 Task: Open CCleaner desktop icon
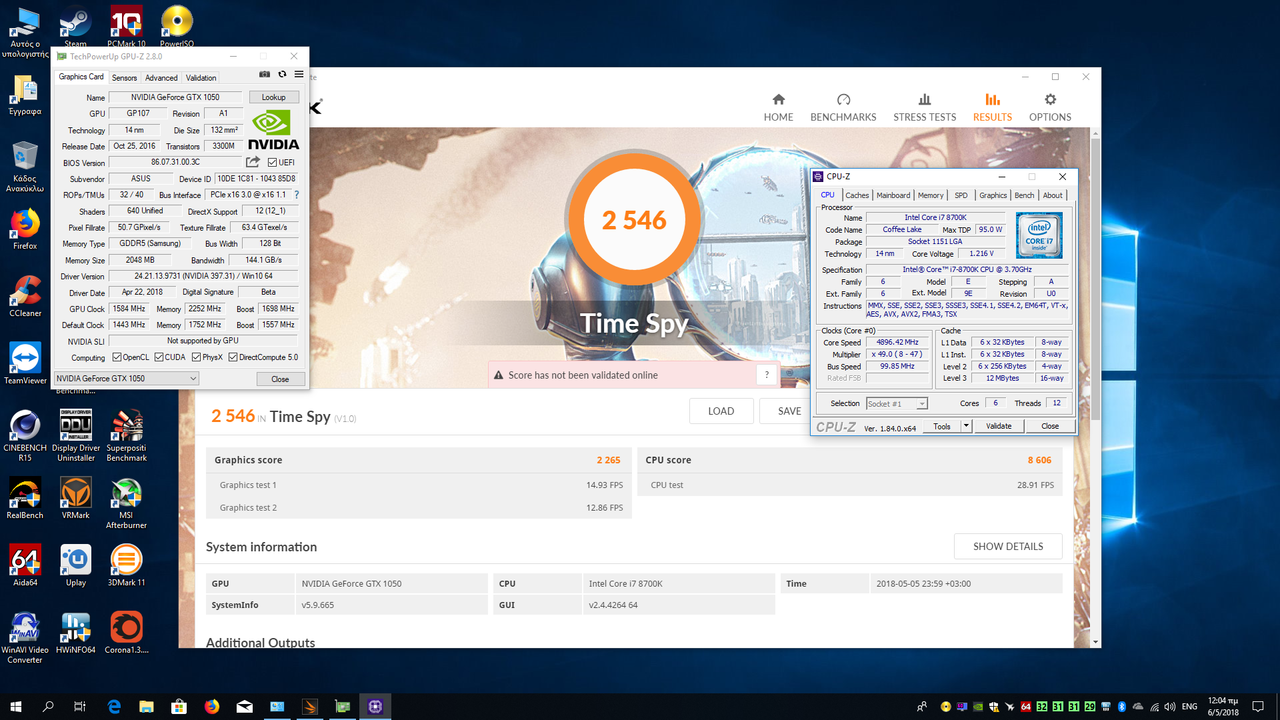point(25,295)
